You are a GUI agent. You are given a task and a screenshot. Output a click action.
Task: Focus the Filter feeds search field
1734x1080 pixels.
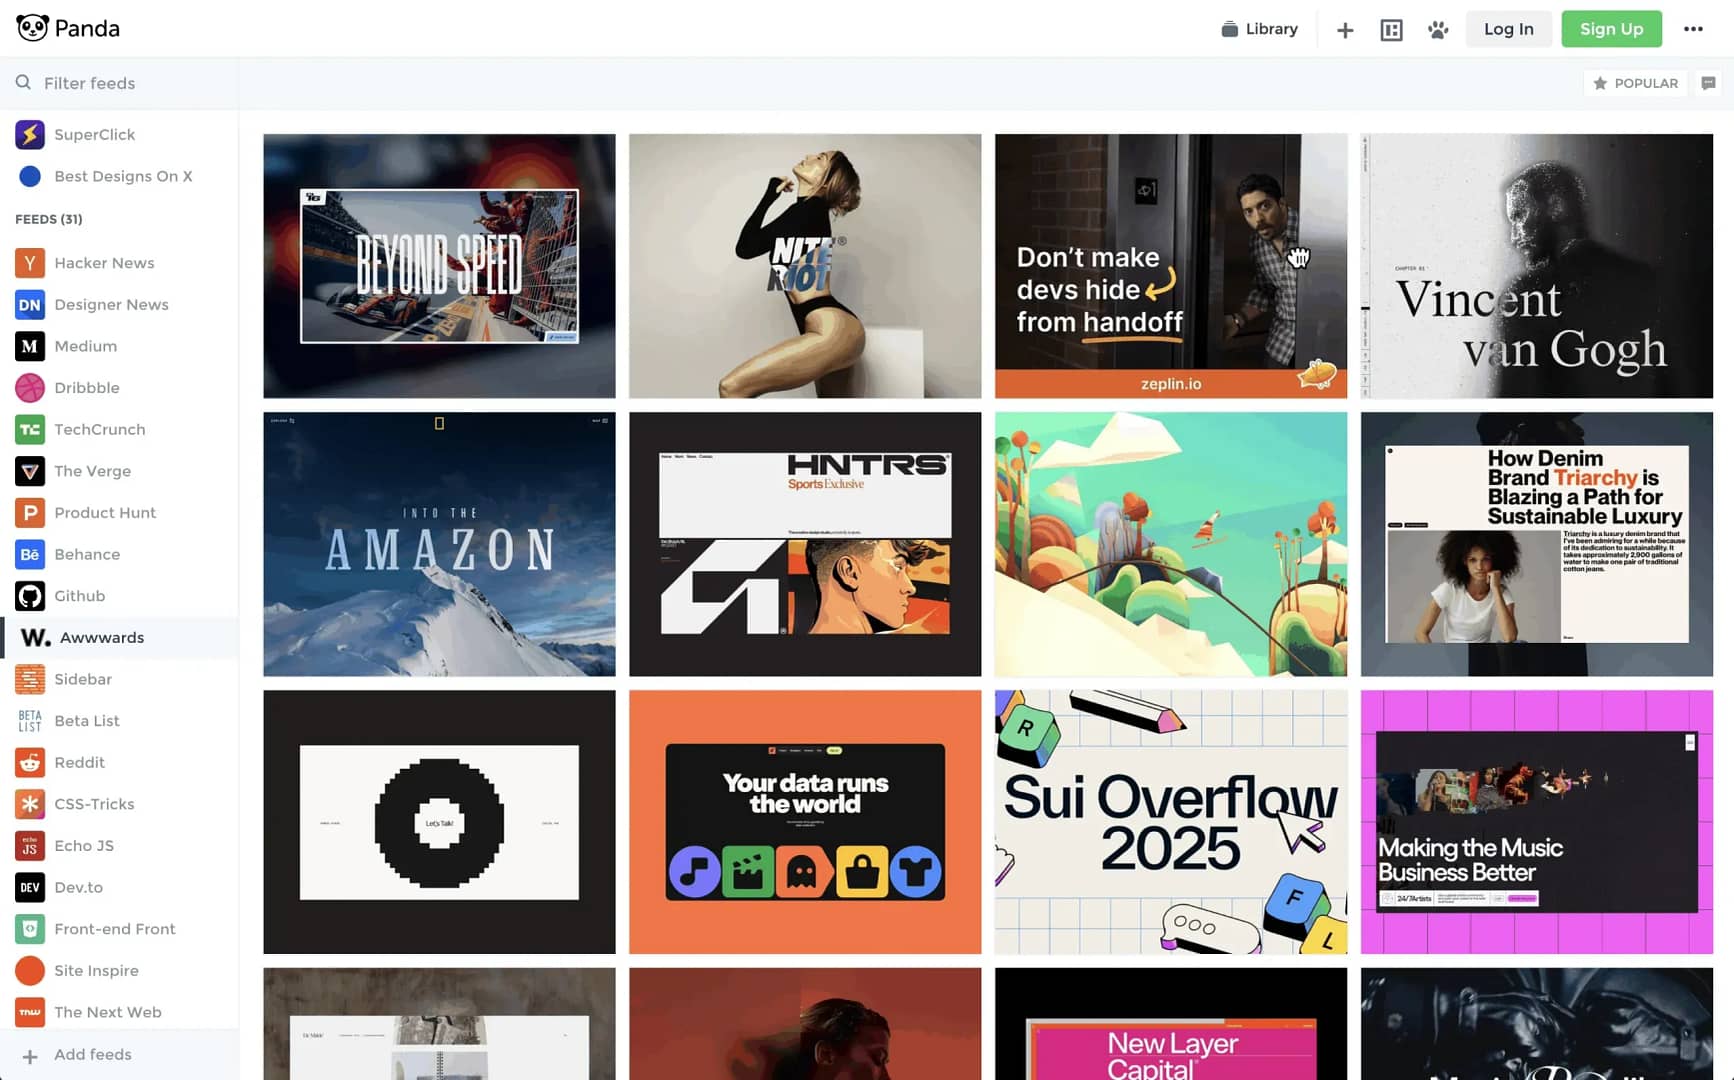(120, 83)
